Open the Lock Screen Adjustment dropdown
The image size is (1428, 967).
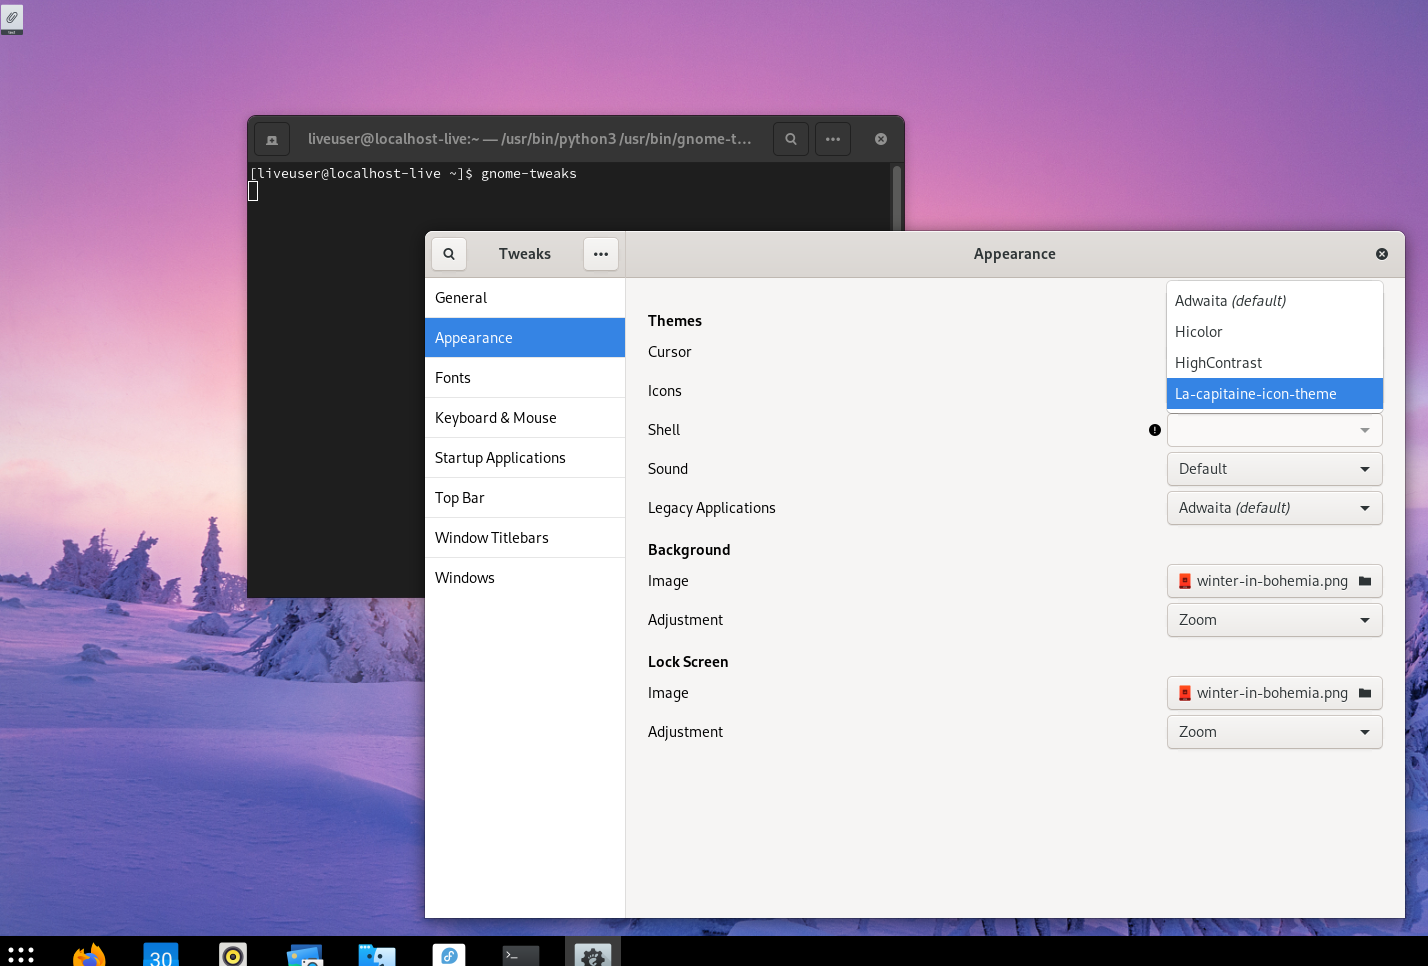1274,732
